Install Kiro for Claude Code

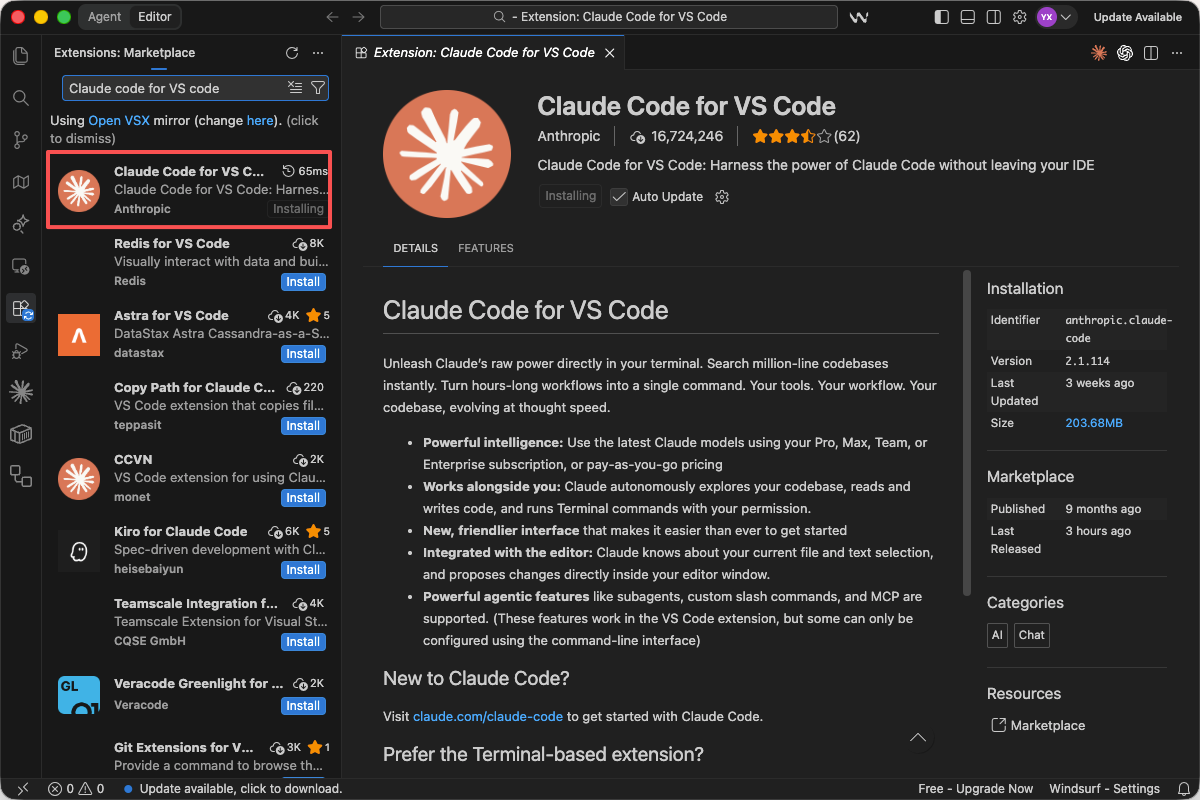[x=303, y=570]
